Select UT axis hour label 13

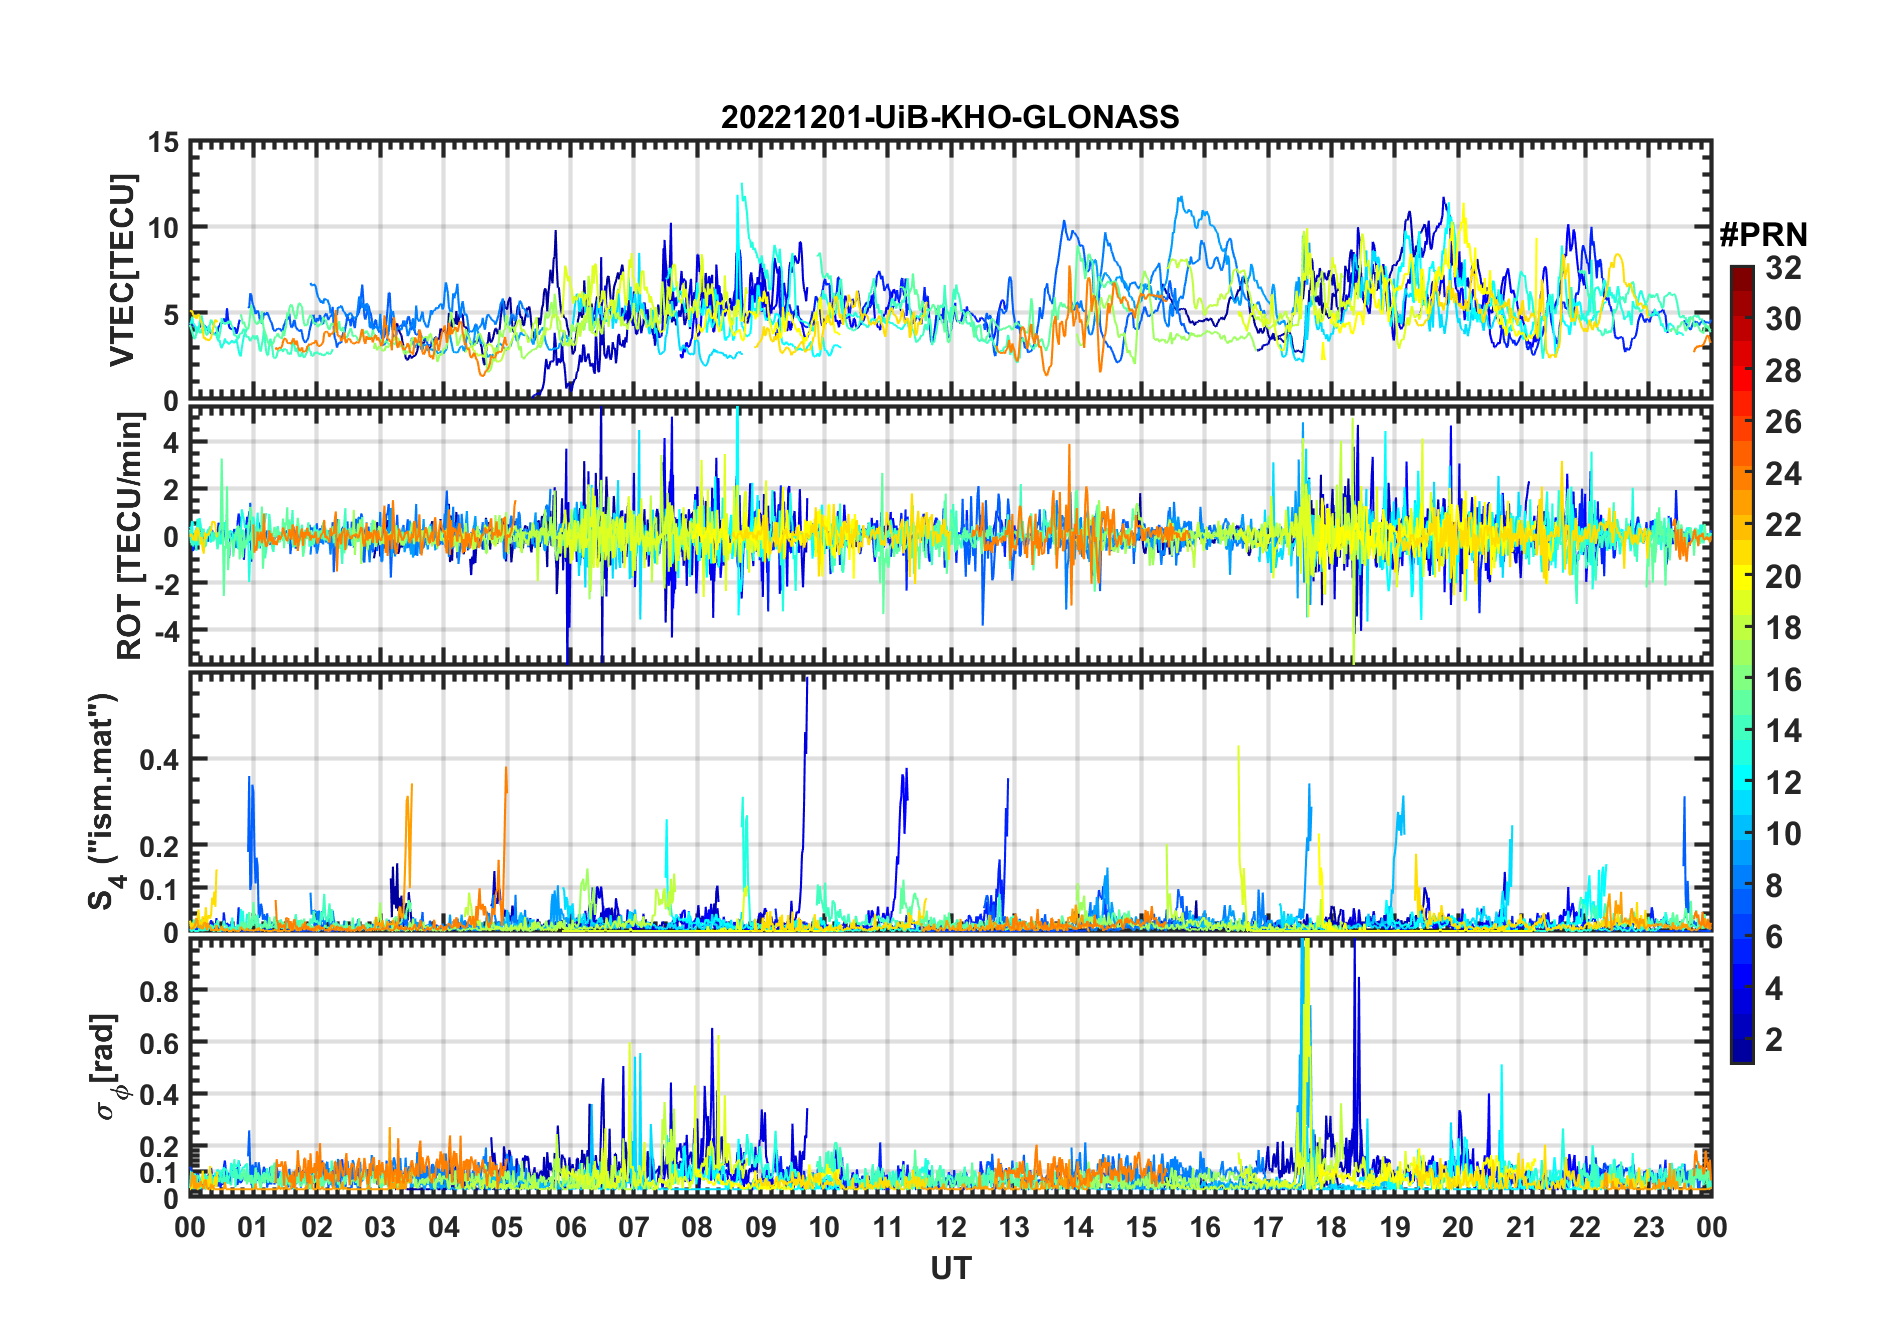[x=1014, y=1227]
